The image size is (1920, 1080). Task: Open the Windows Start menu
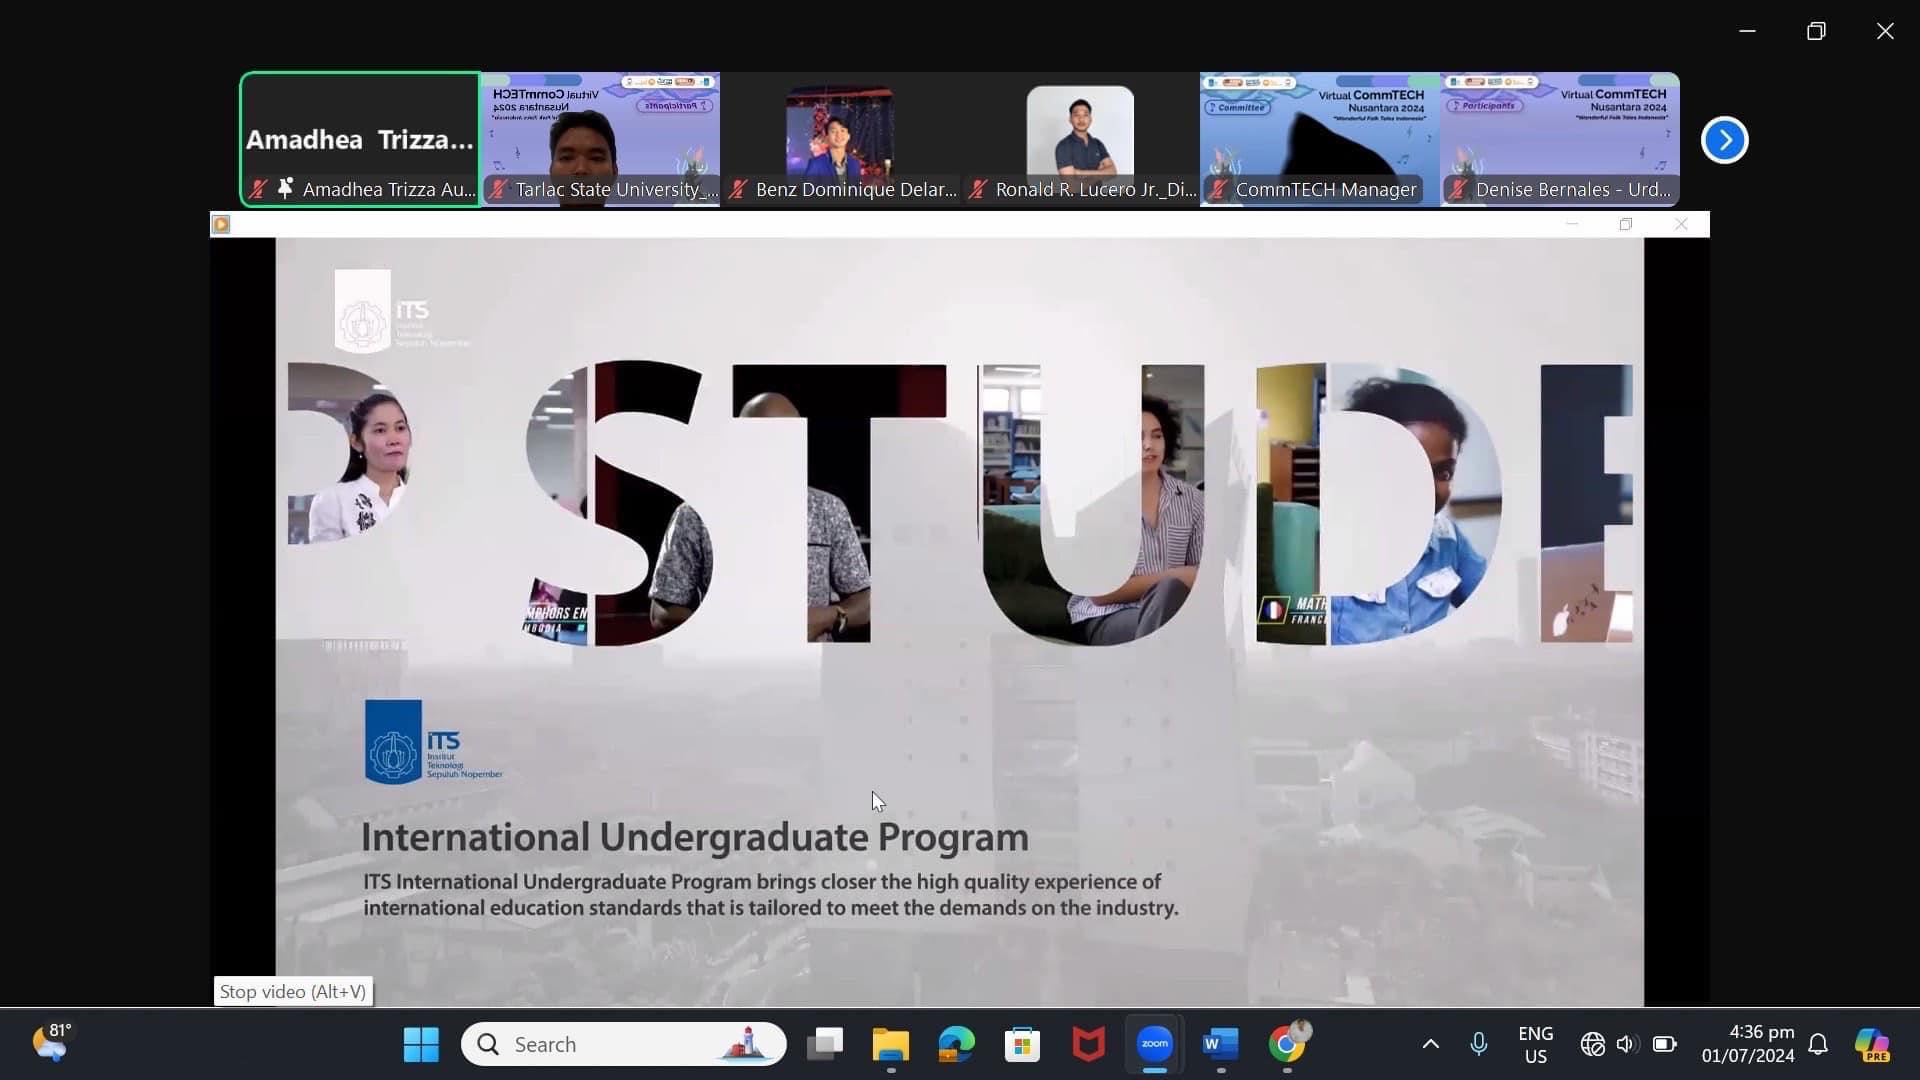[x=421, y=1044]
